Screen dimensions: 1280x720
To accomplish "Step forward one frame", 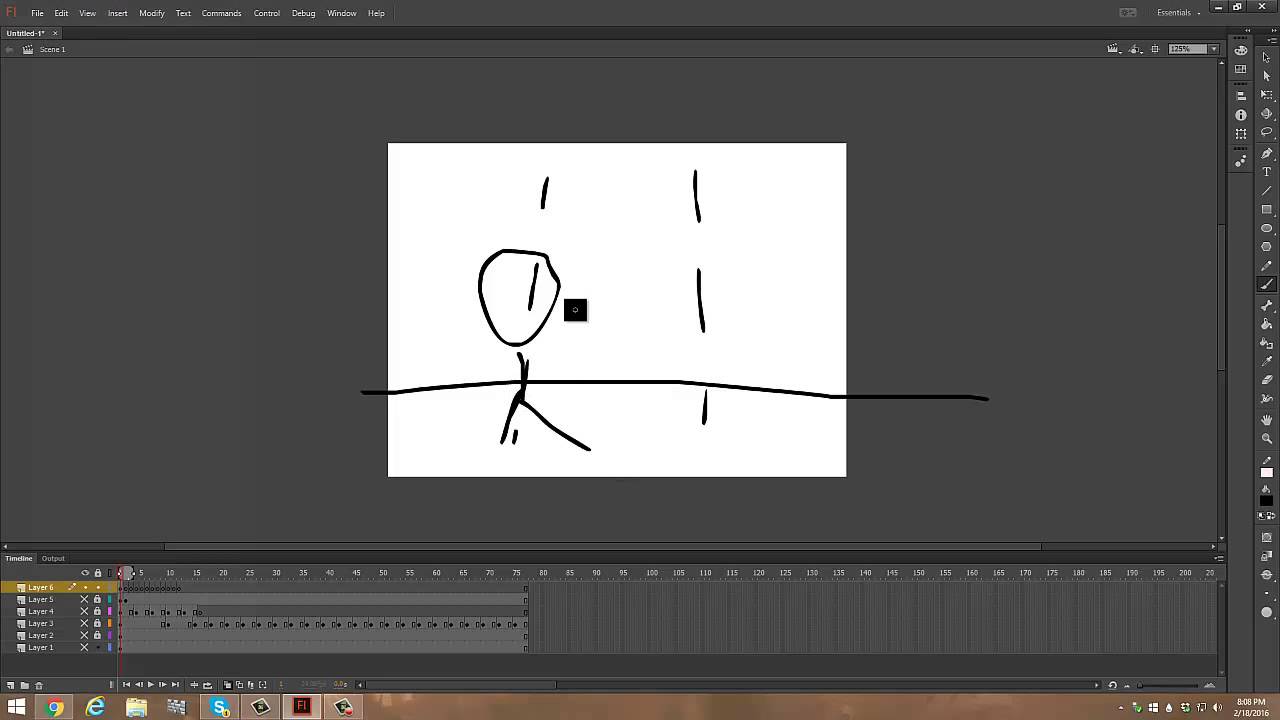I will [x=163, y=685].
